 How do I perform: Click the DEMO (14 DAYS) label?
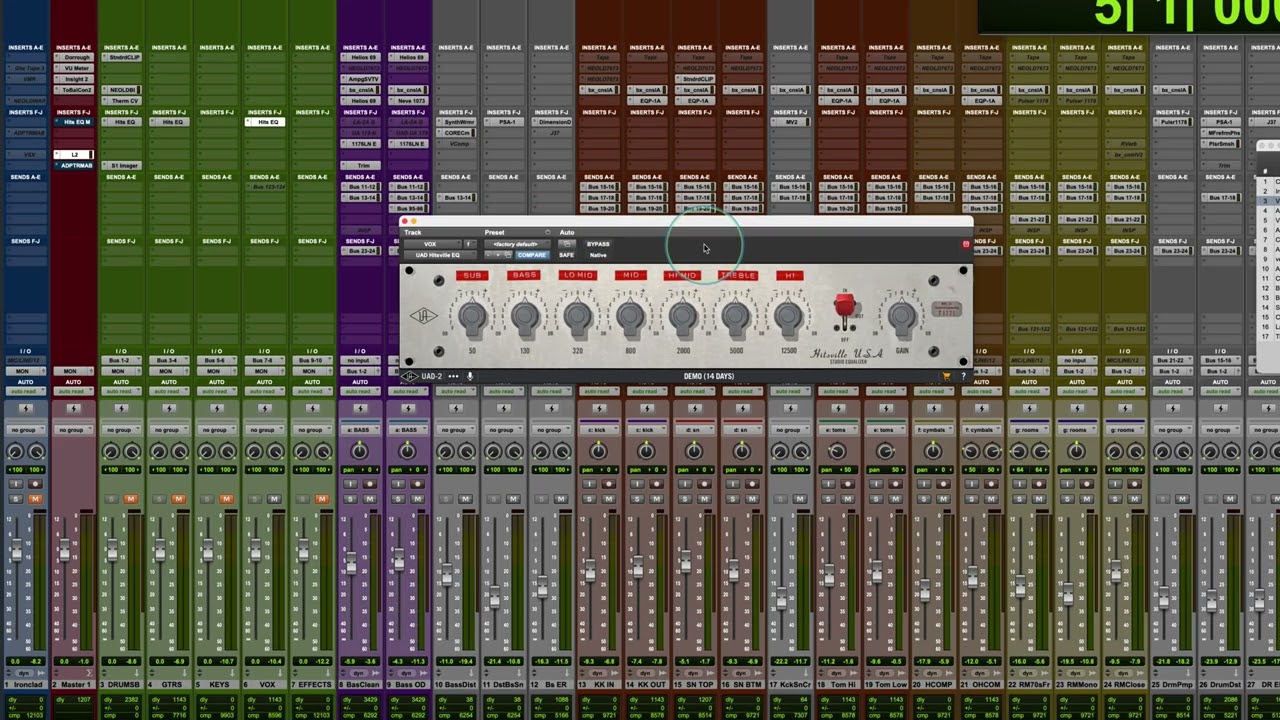[709, 377]
